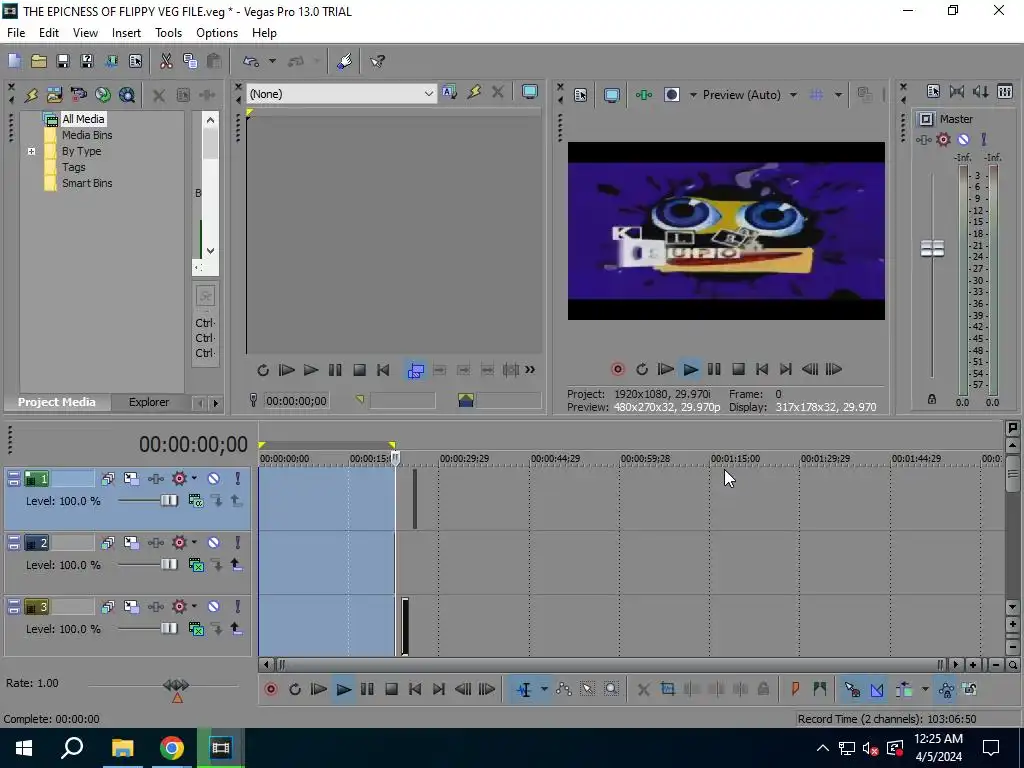
Task: Adjust playback Rate slider
Action: [176, 685]
